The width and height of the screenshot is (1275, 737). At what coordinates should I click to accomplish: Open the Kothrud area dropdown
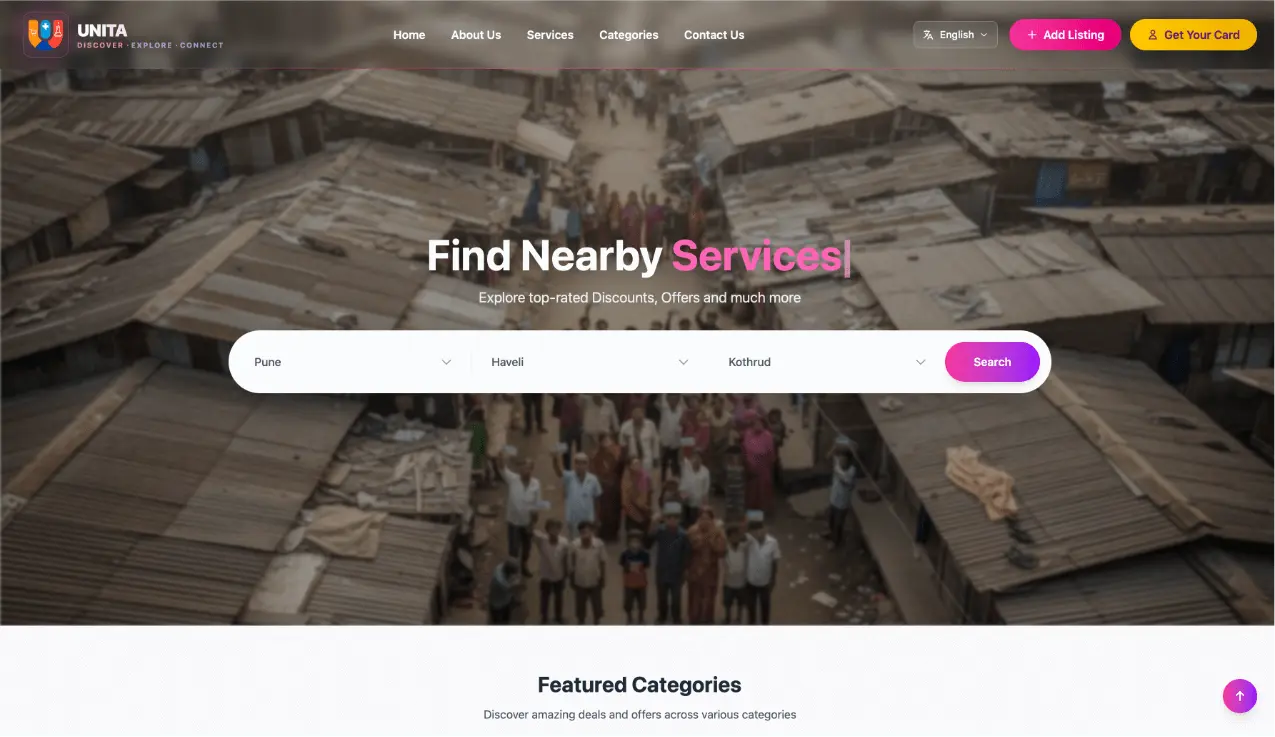[x=827, y=362]
